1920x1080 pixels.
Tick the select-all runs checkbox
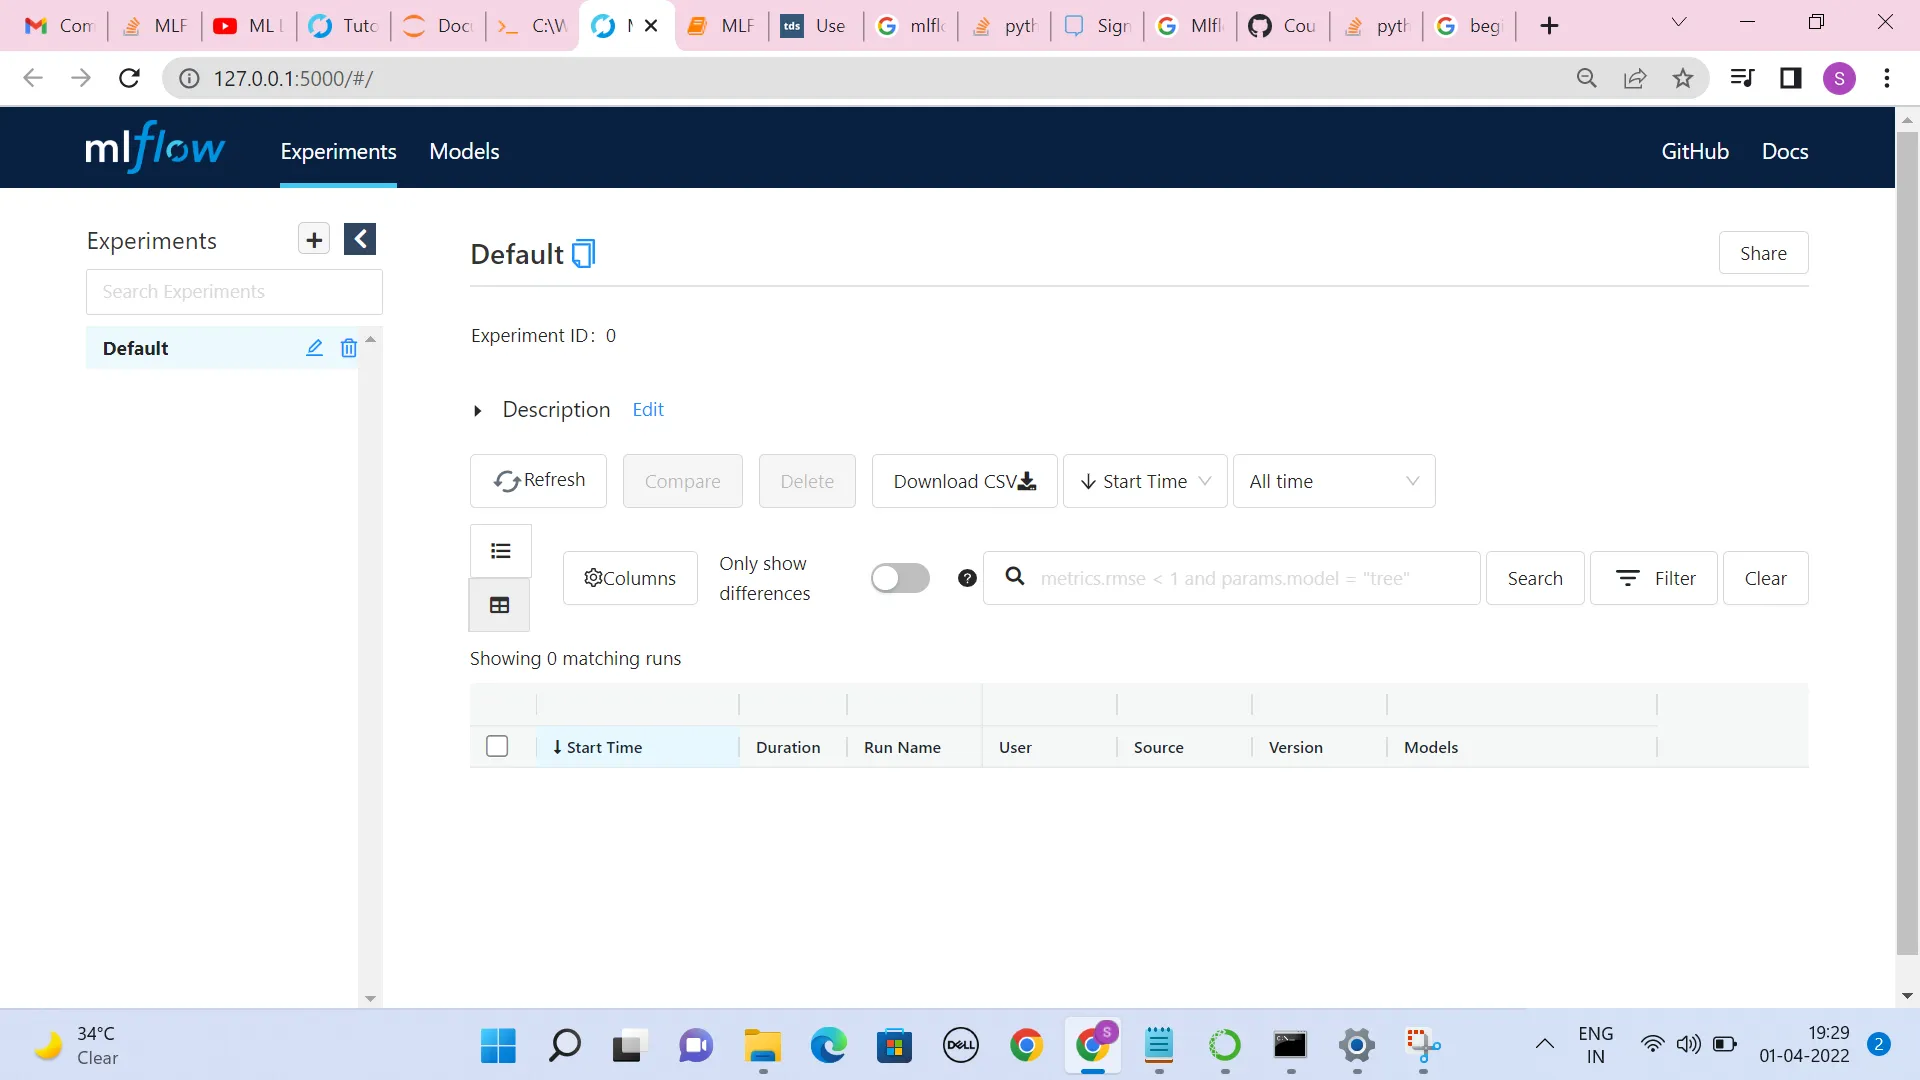tap(497, 747)
